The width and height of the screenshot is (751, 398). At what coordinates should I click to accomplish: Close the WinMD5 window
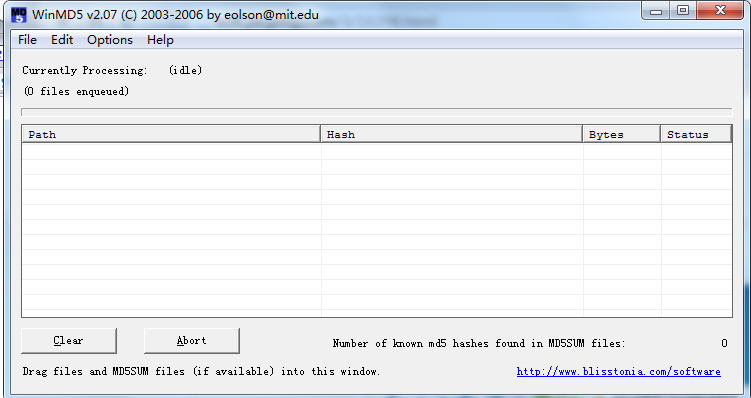point(720,11)
